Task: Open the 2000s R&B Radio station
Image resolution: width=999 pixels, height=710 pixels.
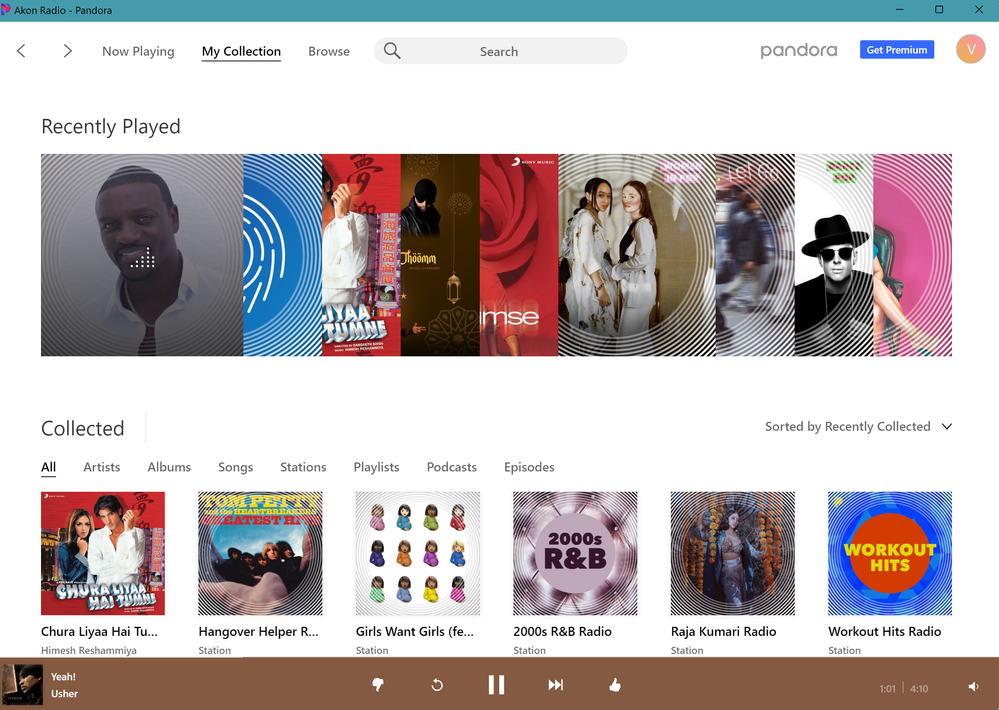Action: click(x=575, y=553)
